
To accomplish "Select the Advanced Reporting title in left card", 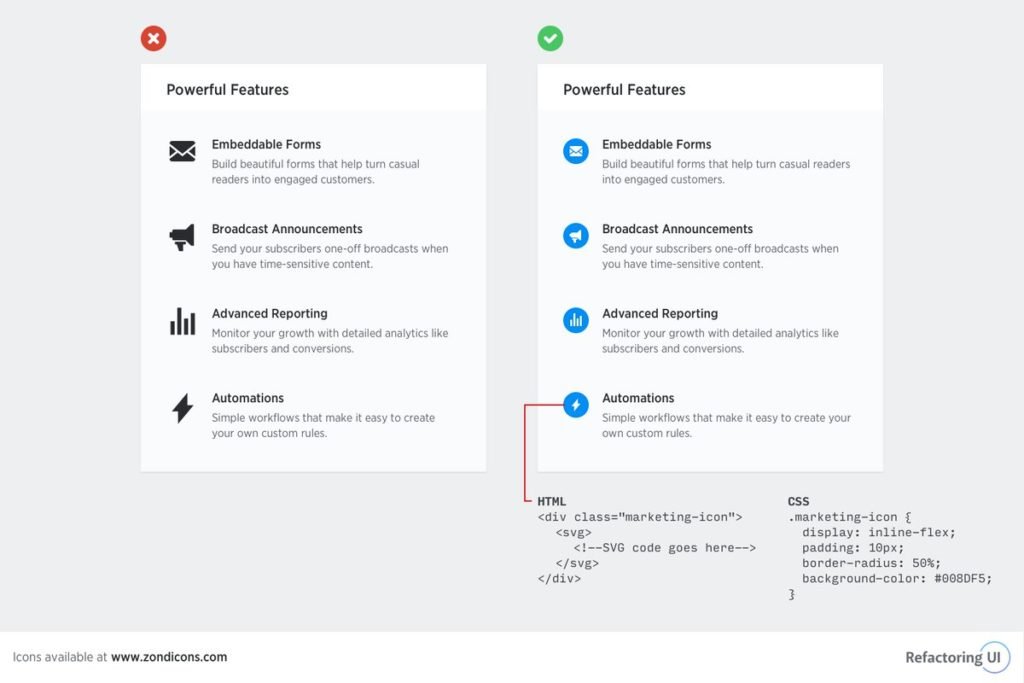I will [269, 313].
